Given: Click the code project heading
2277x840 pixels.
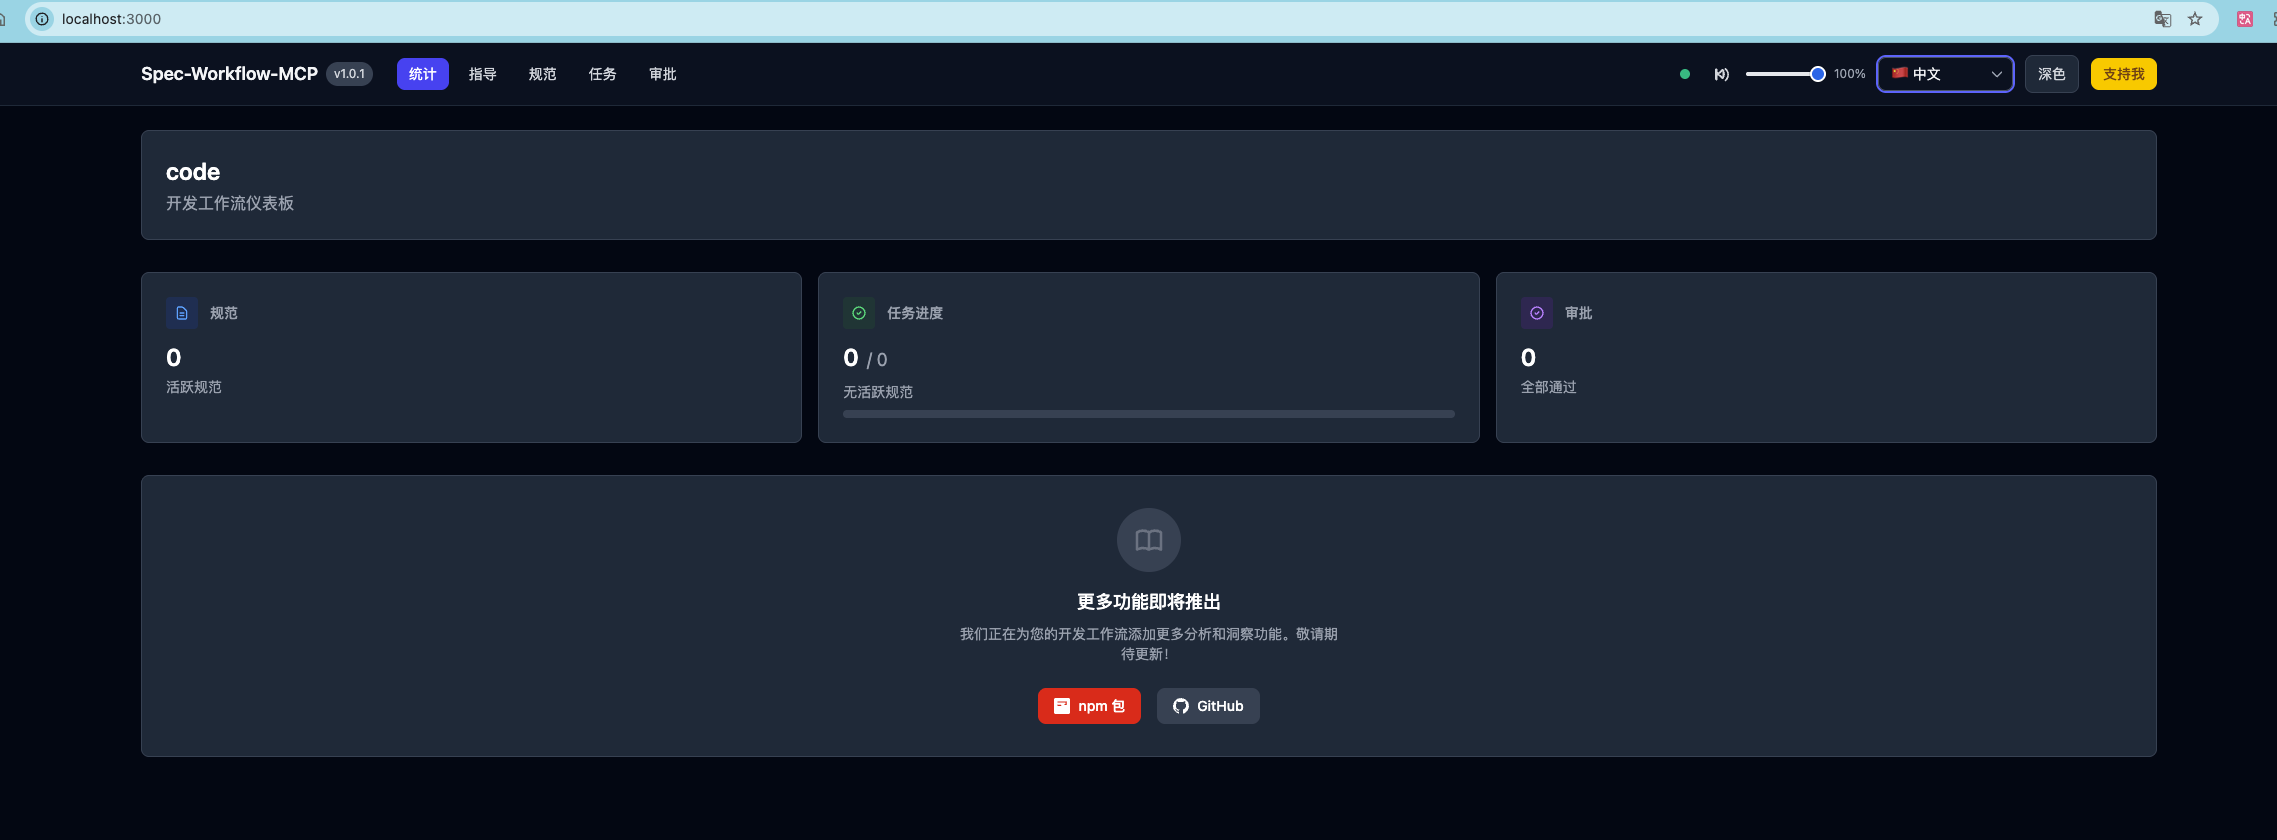Looking at the screenshot, I should pos(193,172).
